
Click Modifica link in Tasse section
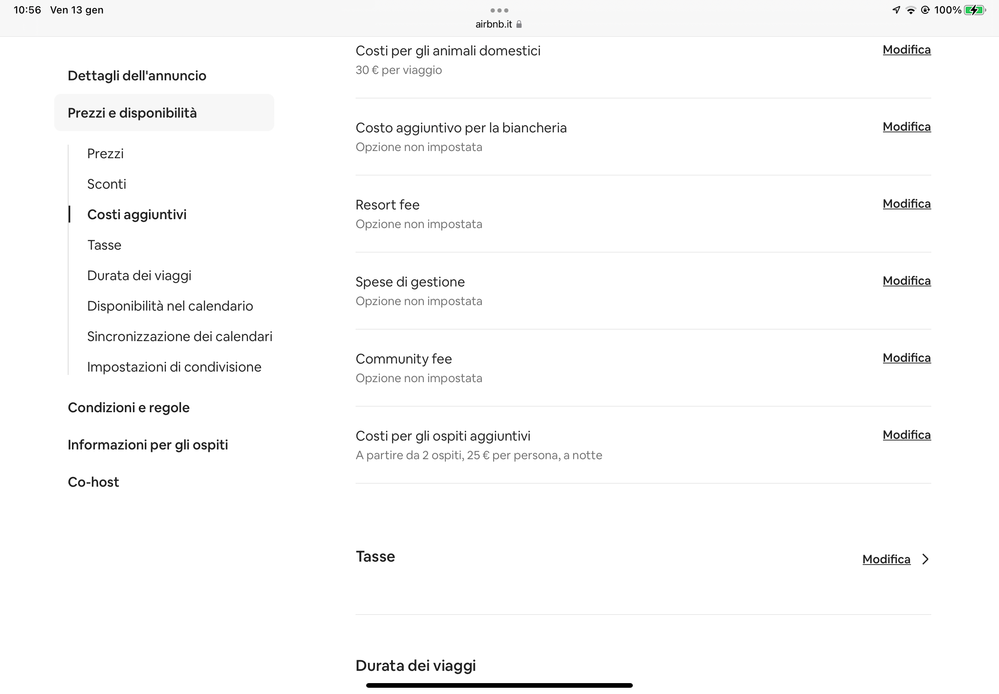coord(886,560)
